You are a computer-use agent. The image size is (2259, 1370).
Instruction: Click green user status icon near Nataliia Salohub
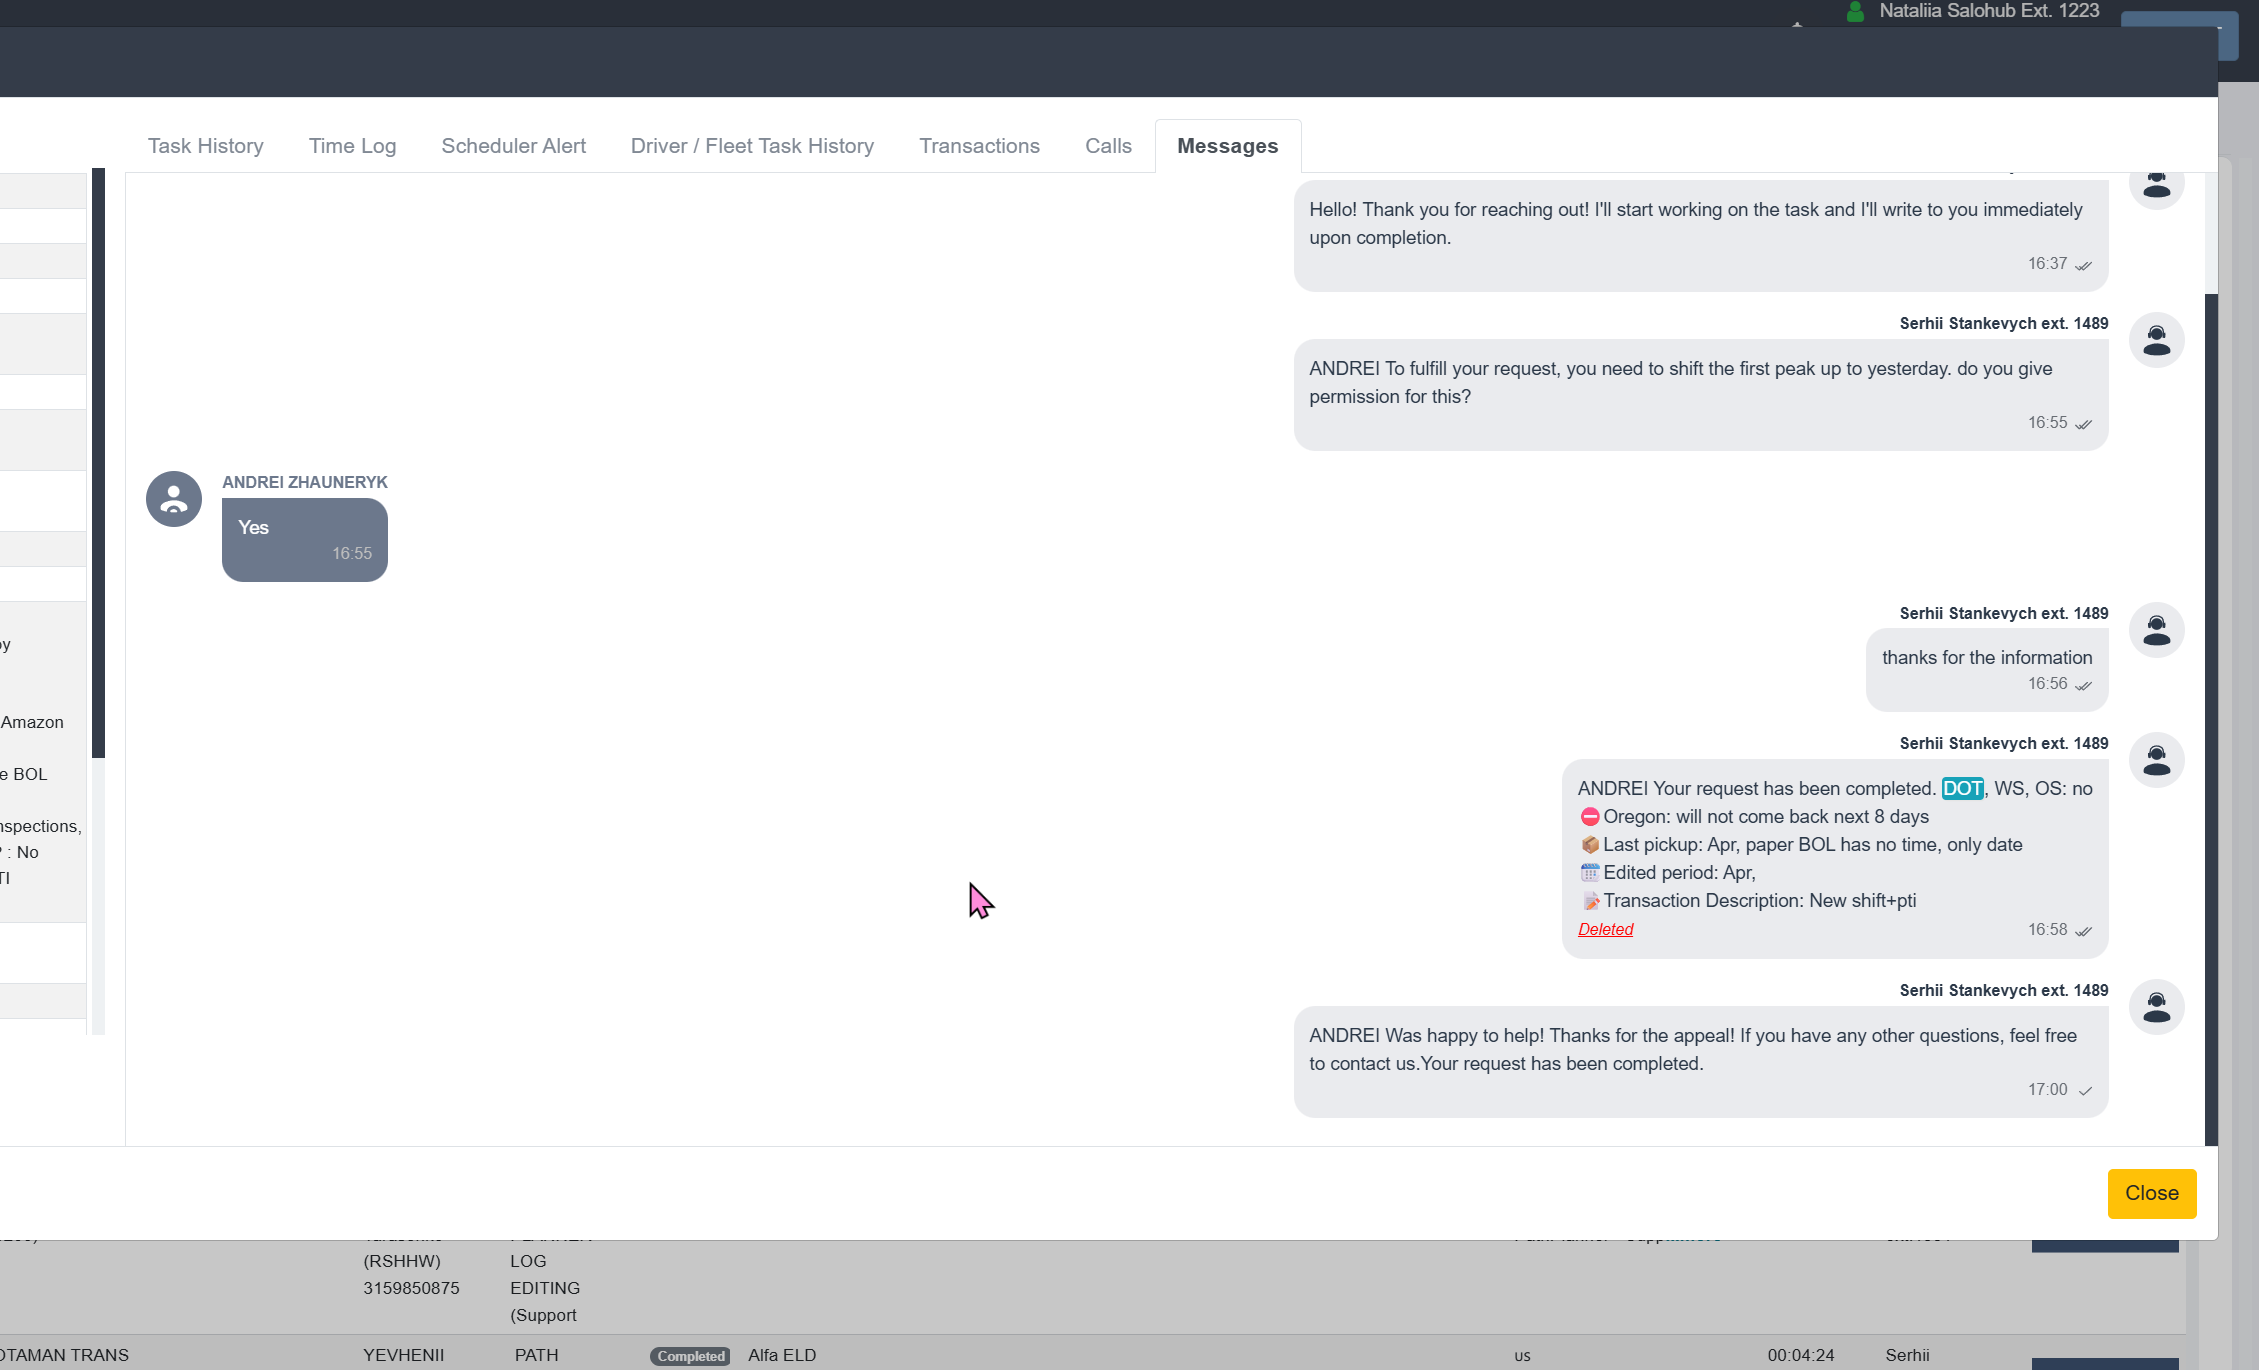tap(1855, 12)
